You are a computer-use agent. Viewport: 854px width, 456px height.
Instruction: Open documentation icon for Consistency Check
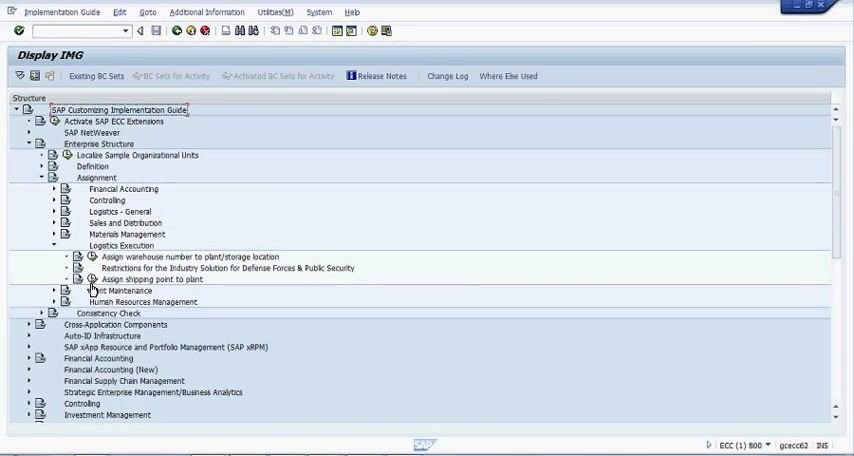(x=53, y=313)
